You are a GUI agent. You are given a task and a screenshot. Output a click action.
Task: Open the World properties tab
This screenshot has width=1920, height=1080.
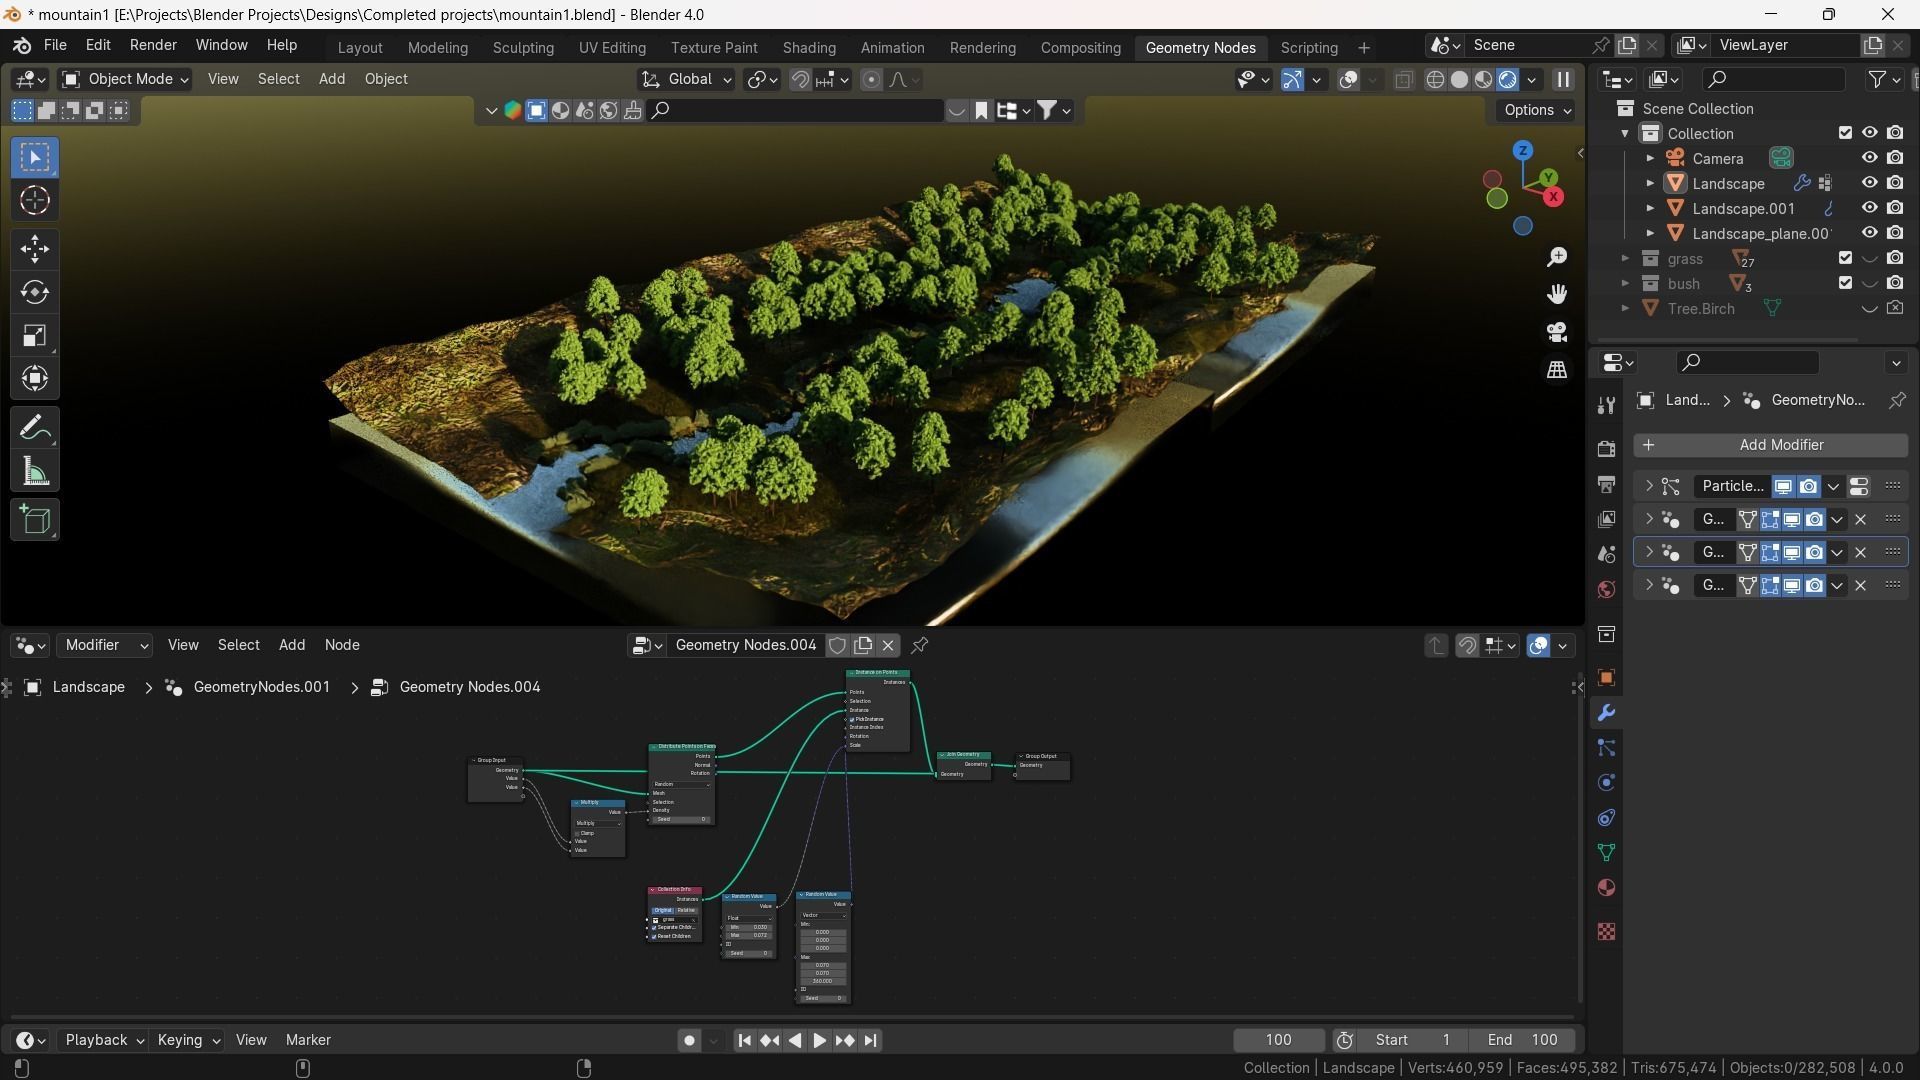point(1606,589)
